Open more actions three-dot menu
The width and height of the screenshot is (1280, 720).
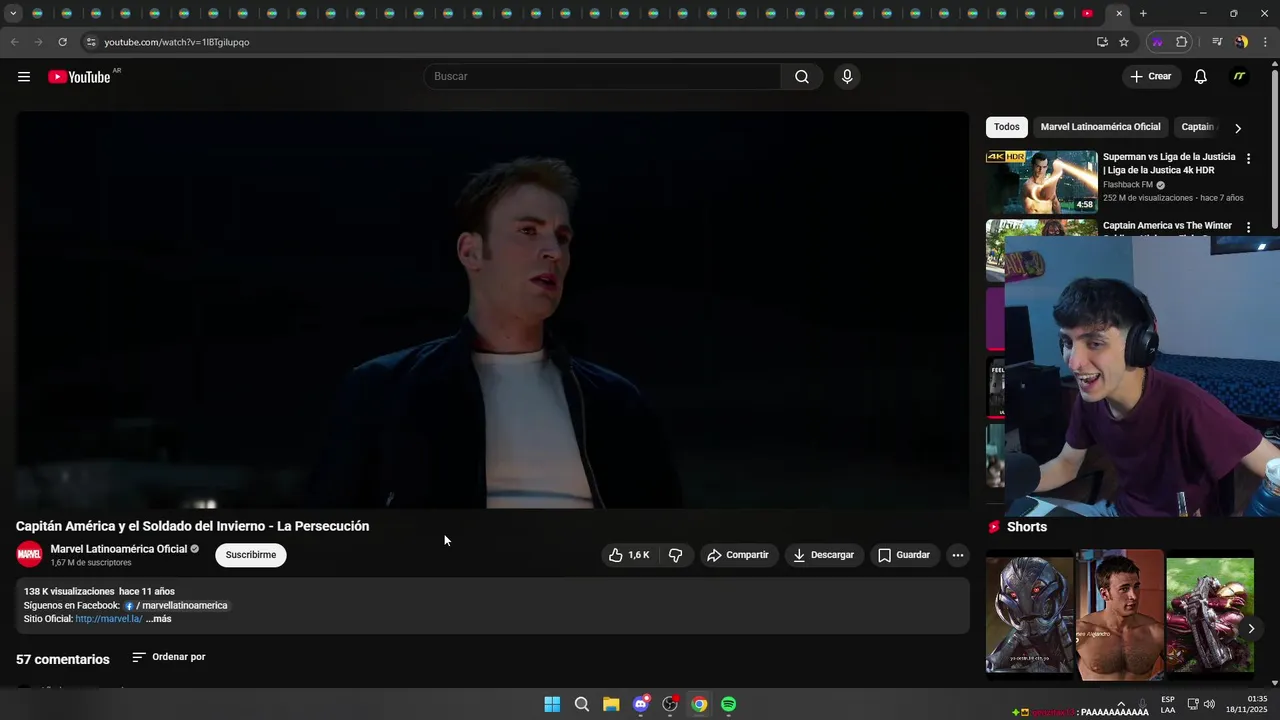click(x=957, y=555)
